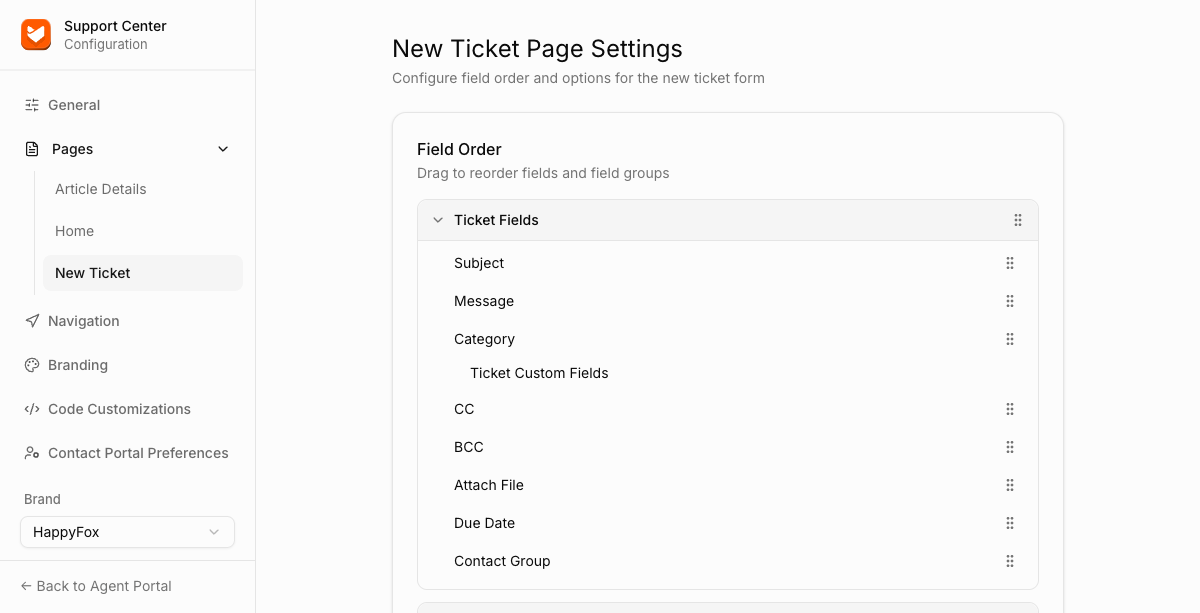Click the Navigation arrow icon
The width and height of the screenshot is (1200, 613).
coord(32,321)
